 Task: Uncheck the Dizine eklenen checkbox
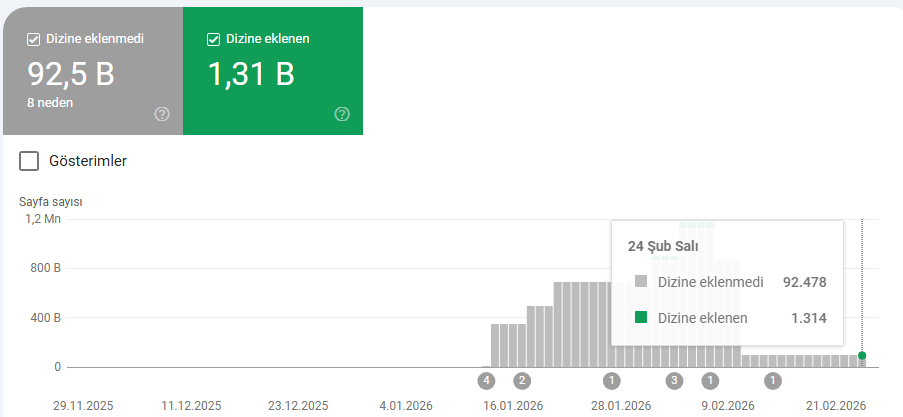coord(213,39)
